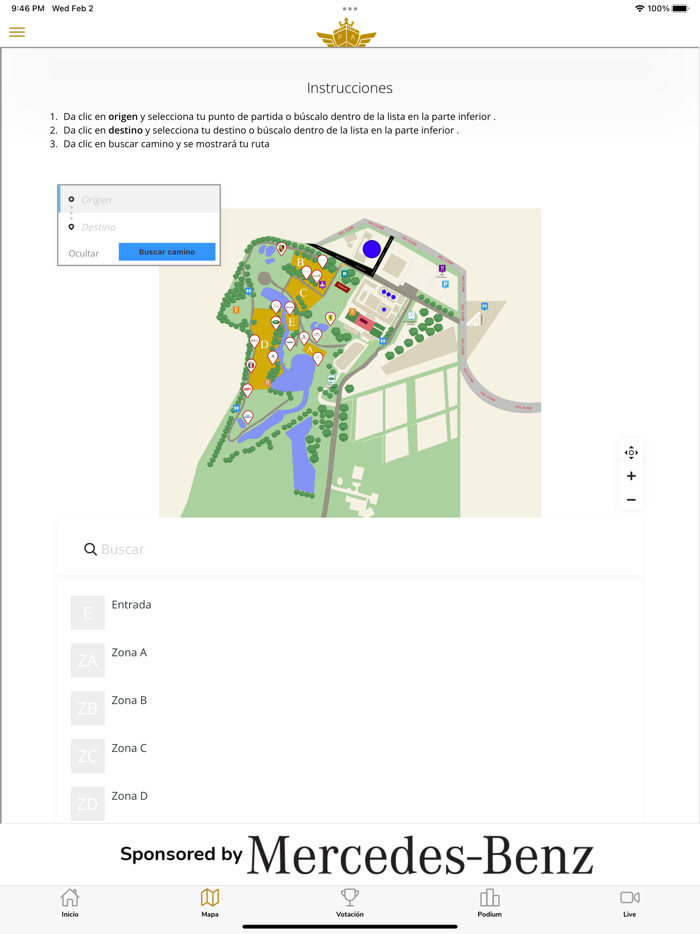Select Entrada from the list
Image resolution: width=700 pixels, height=934 pixels.
click(x=350, y=612)
